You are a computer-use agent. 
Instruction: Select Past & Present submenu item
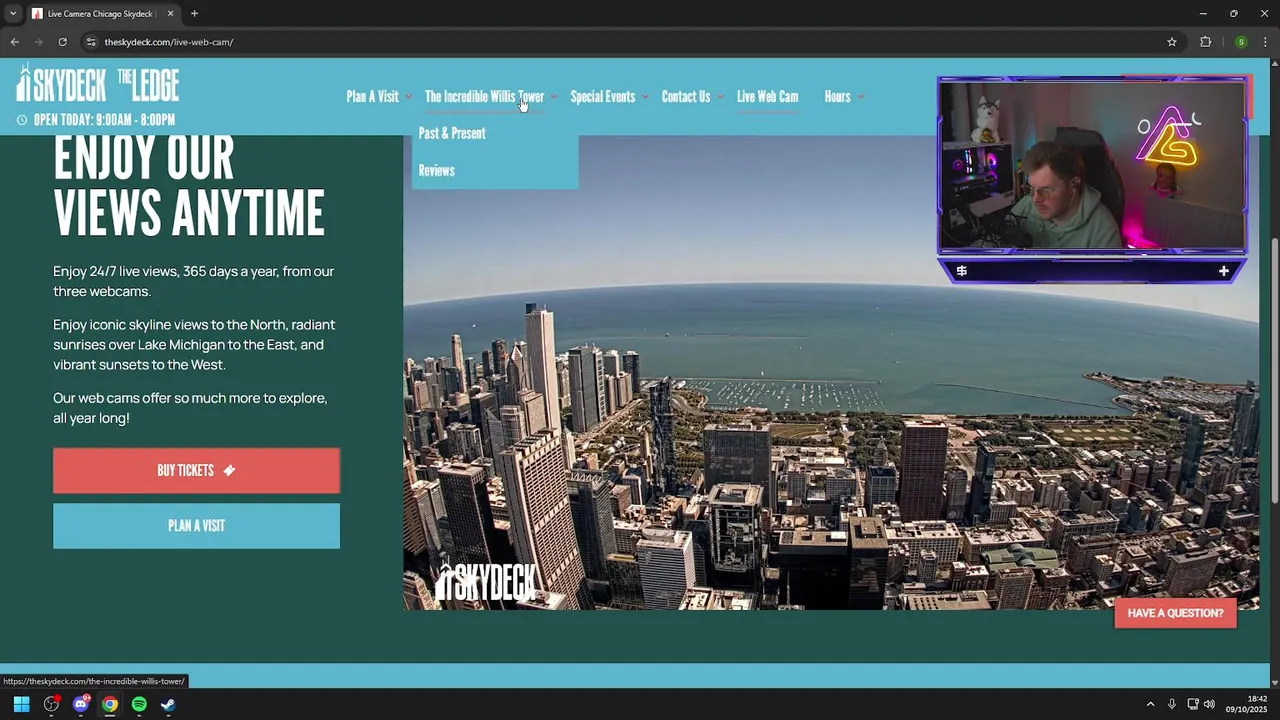click(x=452, y=133)
